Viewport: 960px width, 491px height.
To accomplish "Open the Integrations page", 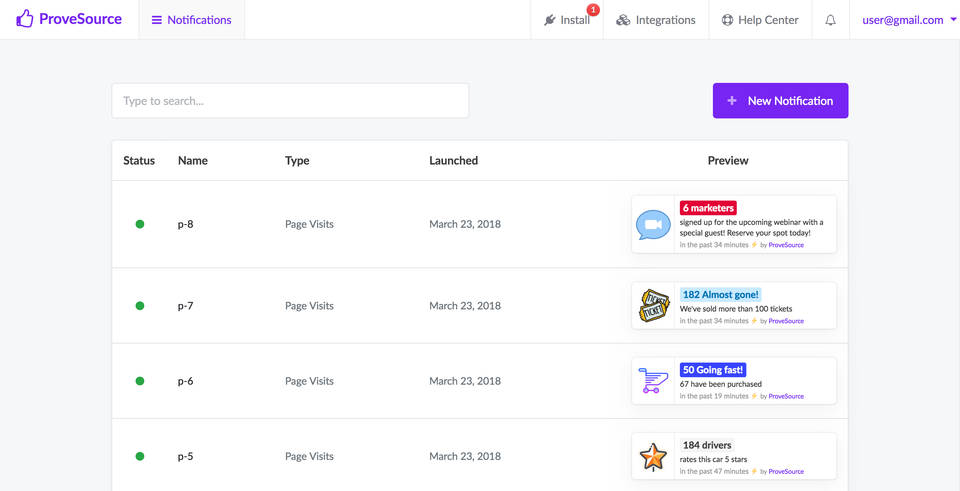I will tap(656, 20).
